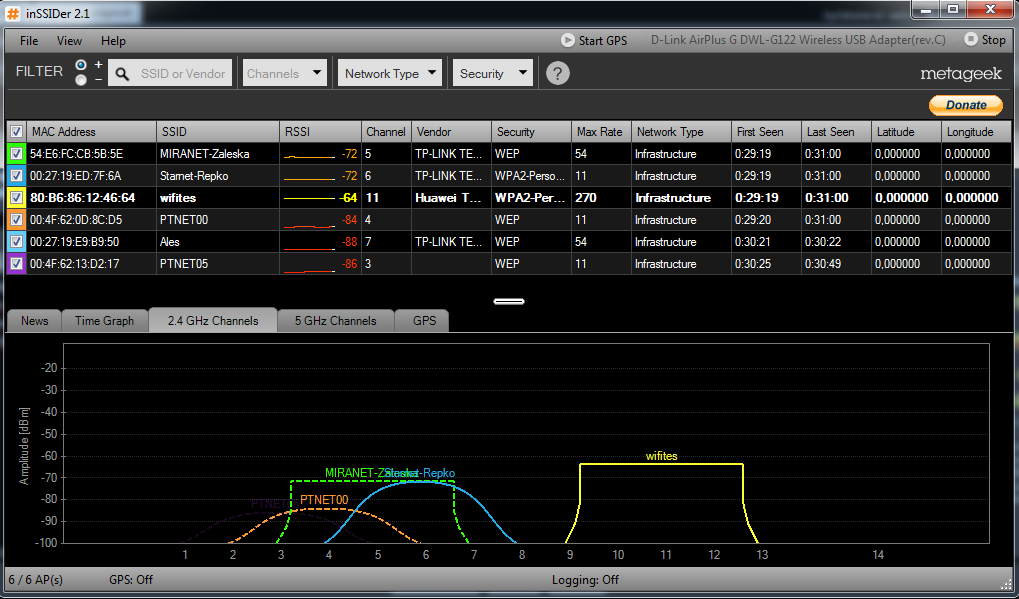Screen dimensions: 1019x599
Task: Click the Stop button label
Action: click(x=994, y=40)
